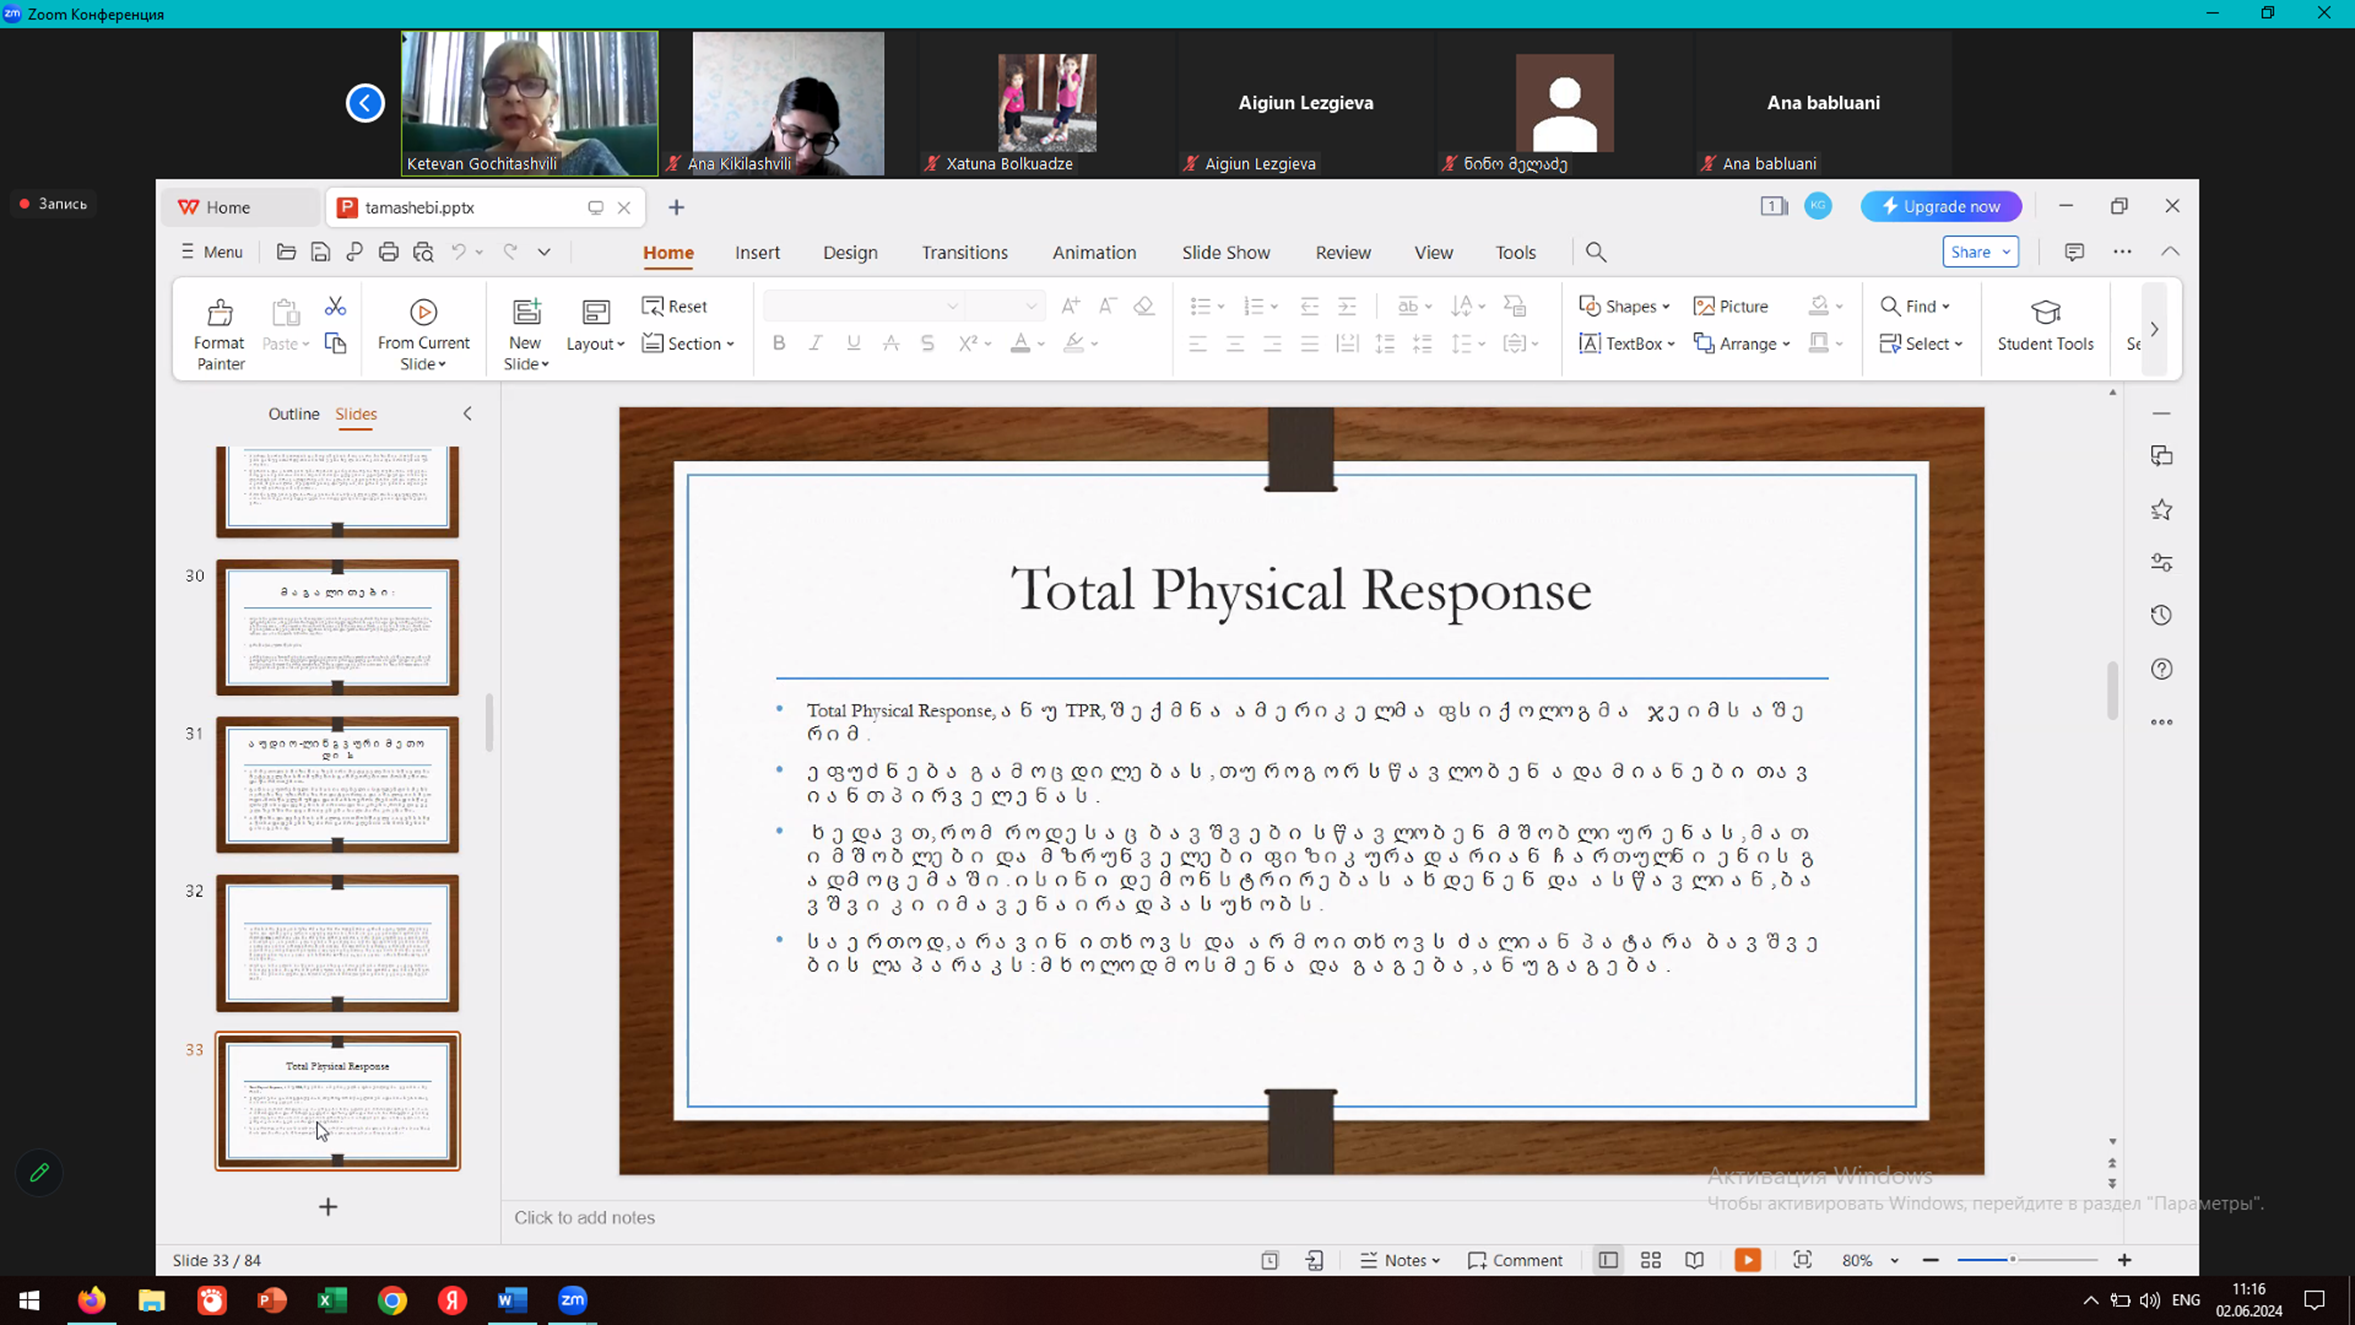Click the zoom in plus button
Viewport: 2355px width, 1325px height.
coord(2124,1260)
